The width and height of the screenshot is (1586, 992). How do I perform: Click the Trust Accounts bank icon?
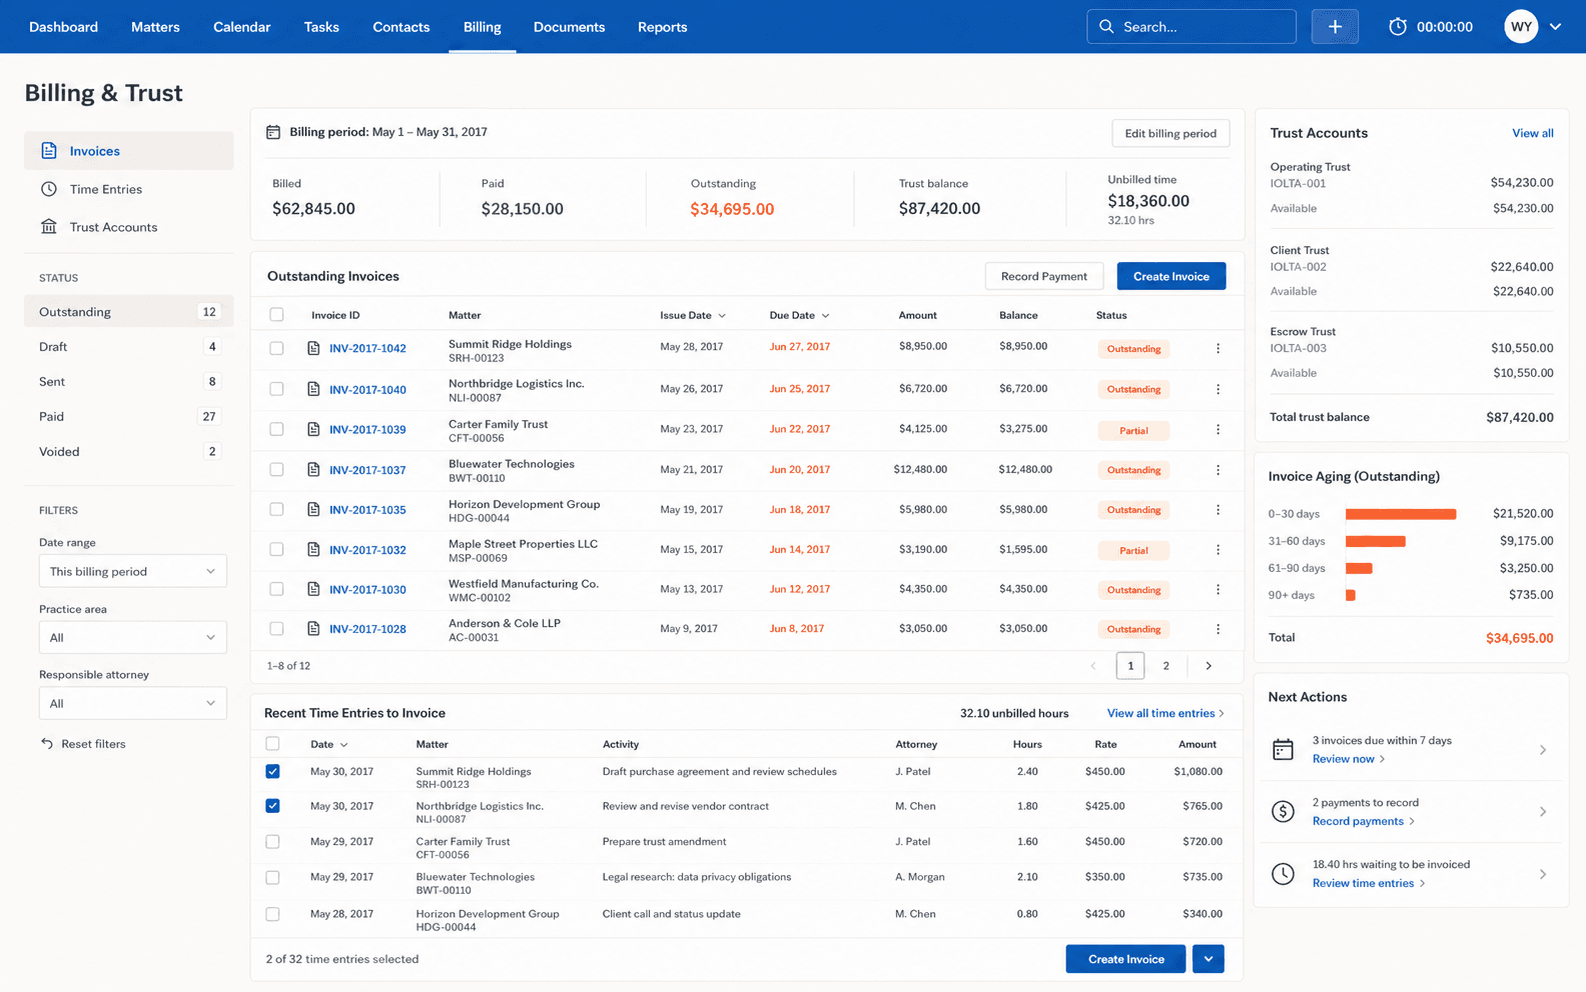tap(49, 227)
